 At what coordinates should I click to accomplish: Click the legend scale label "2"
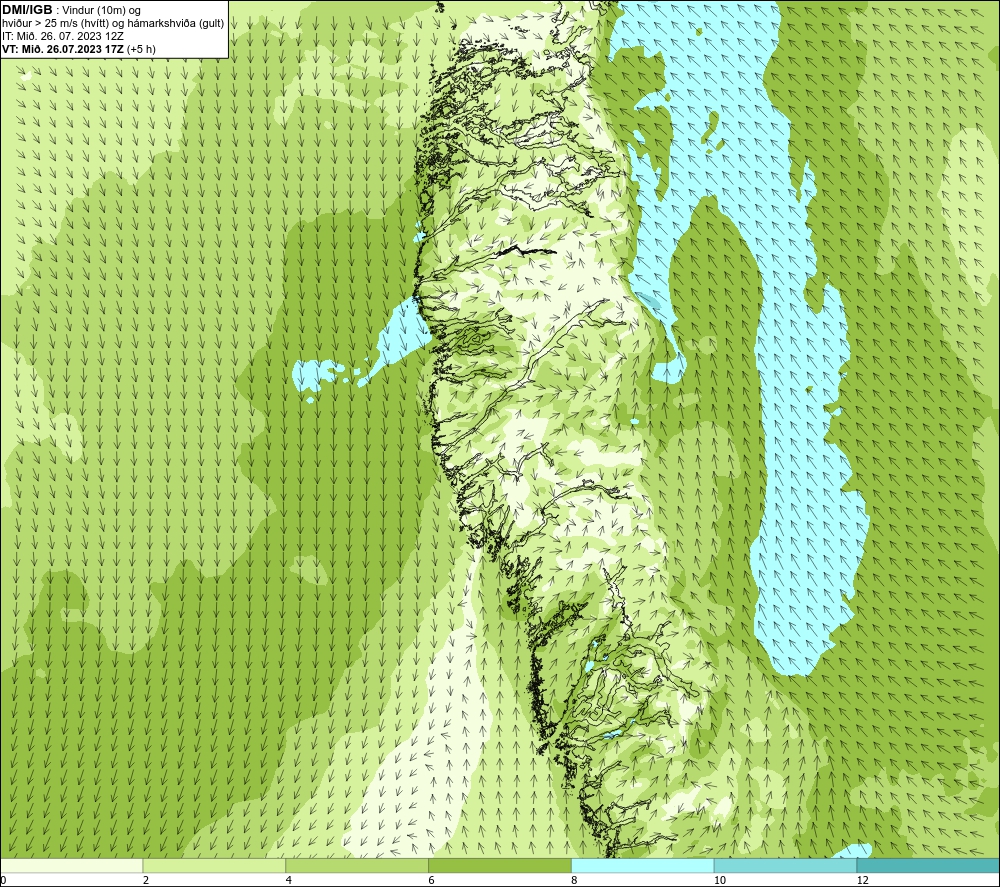click(x=146, y=880)
